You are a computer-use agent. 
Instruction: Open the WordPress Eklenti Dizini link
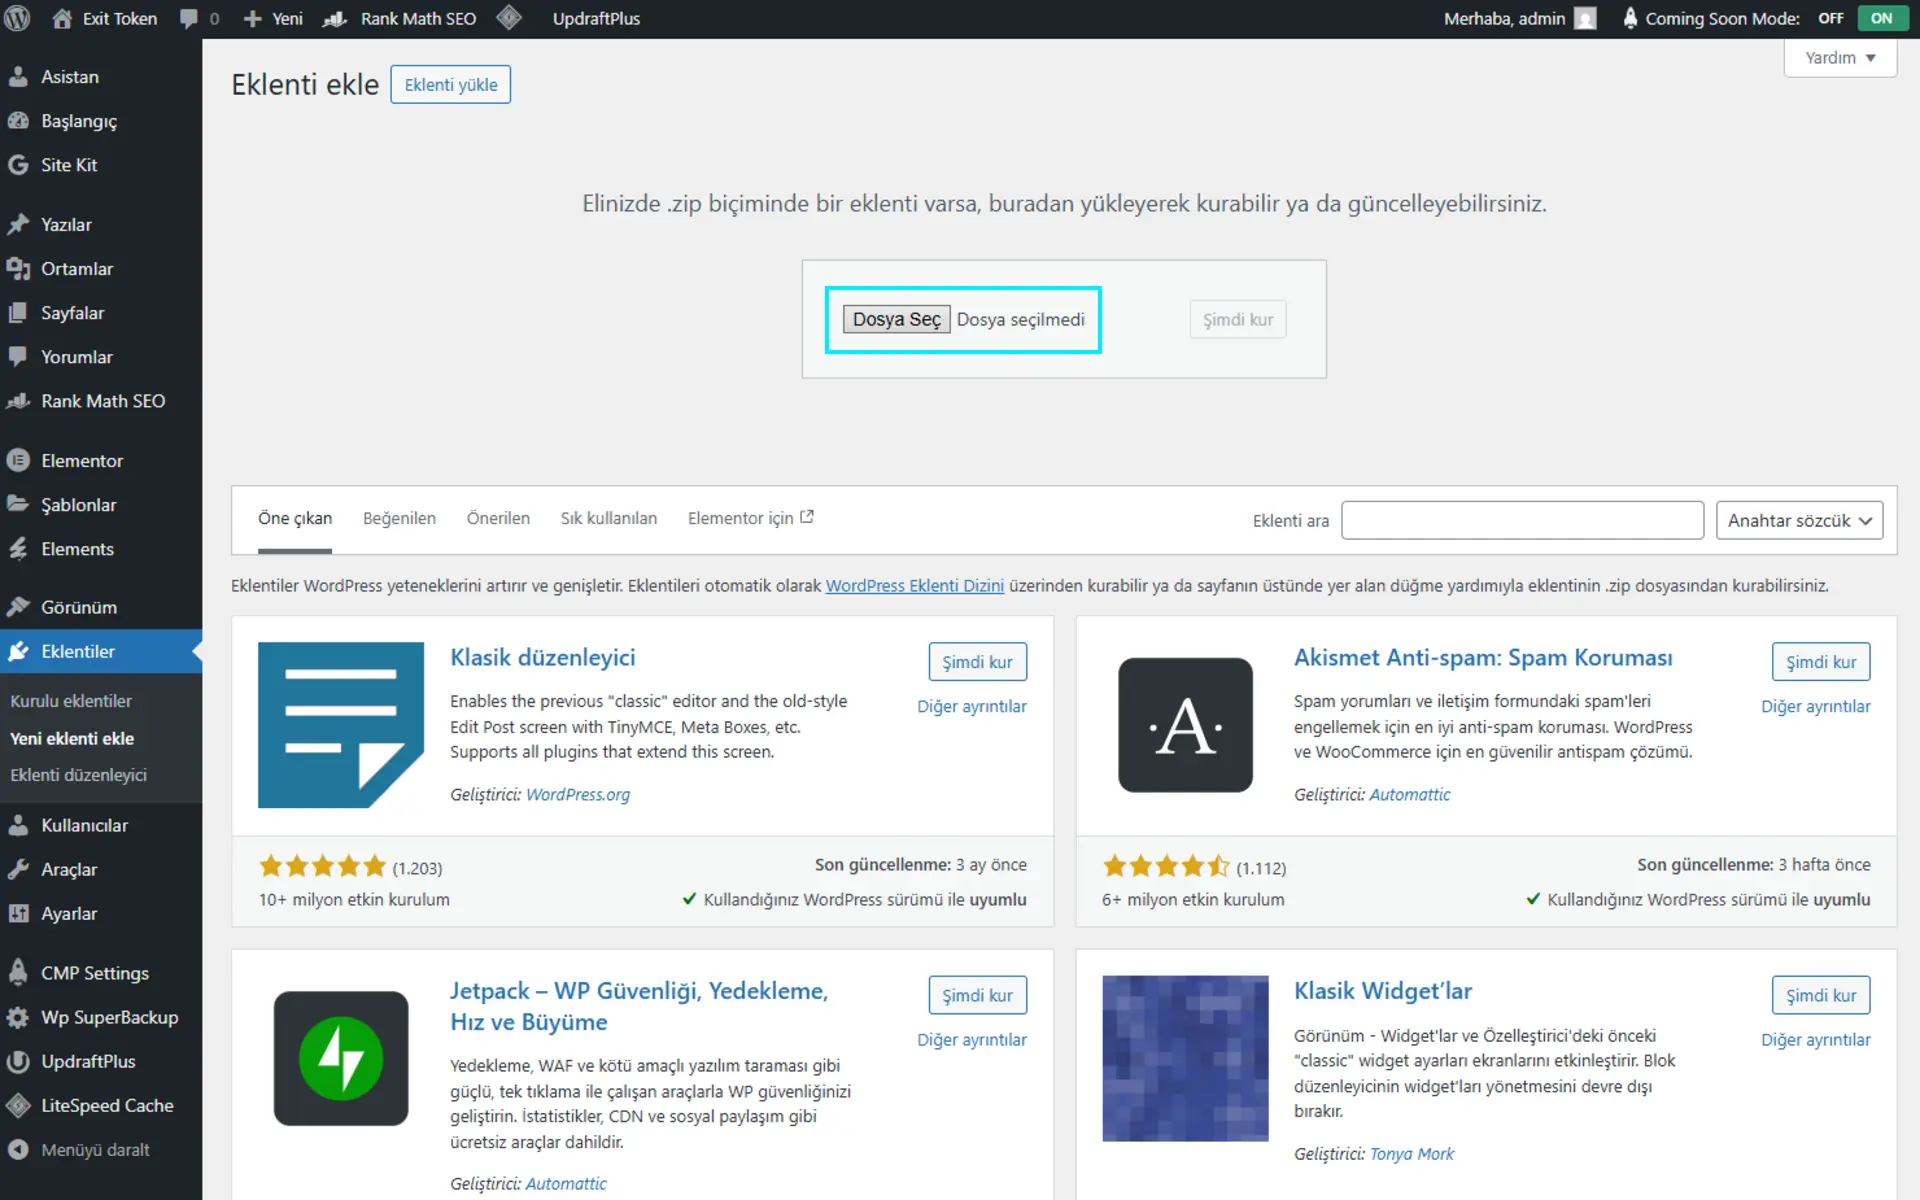click(915, 586)
